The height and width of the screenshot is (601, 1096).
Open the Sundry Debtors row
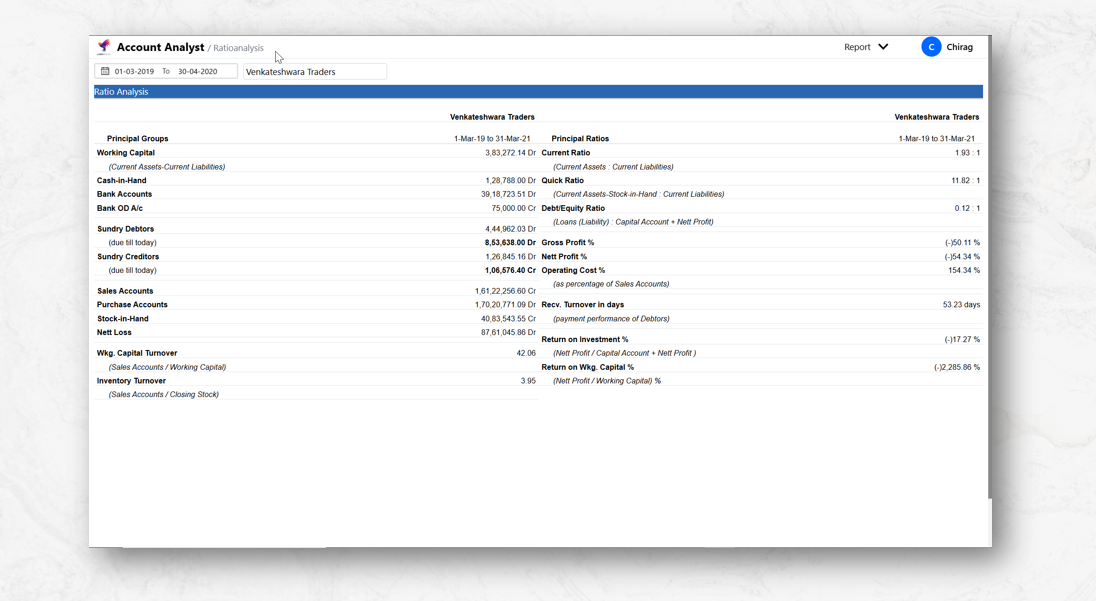pos(125,229)
